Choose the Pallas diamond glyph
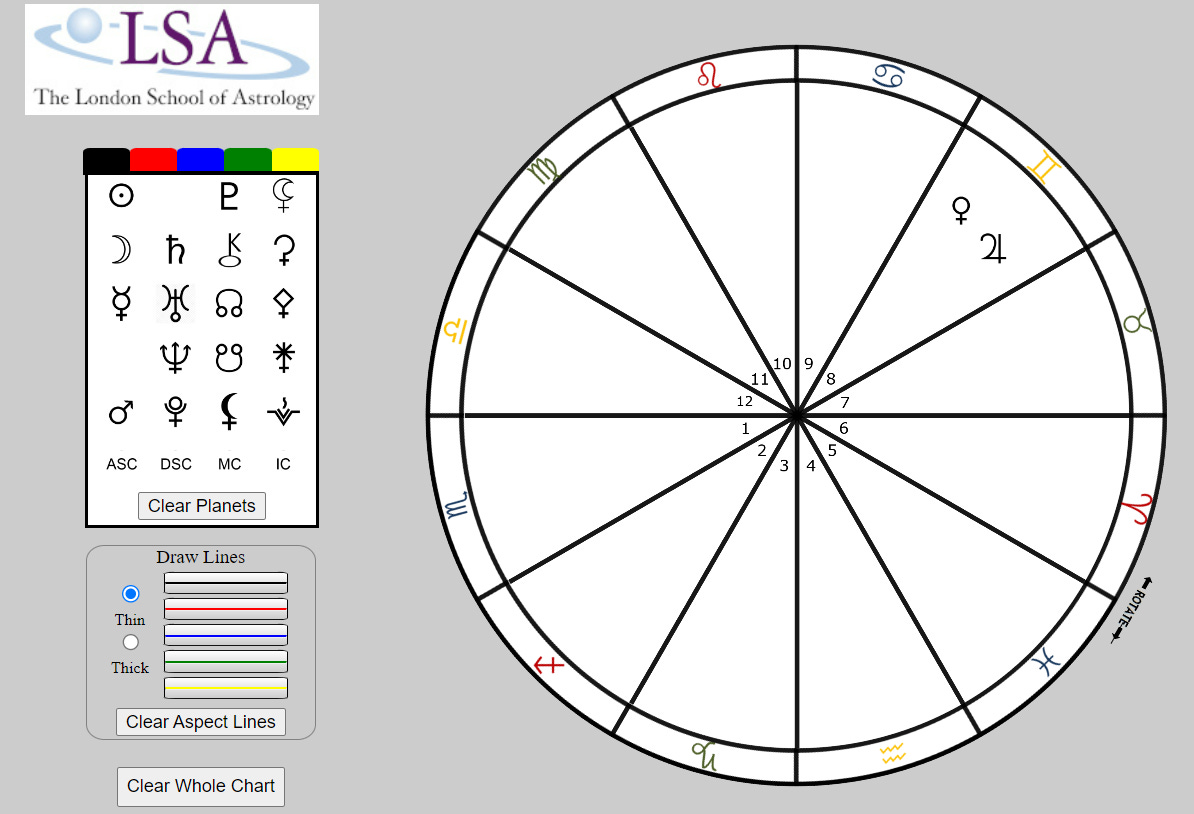The width and height of the screenshot is (1194, 814). click(x=283, y=303)
